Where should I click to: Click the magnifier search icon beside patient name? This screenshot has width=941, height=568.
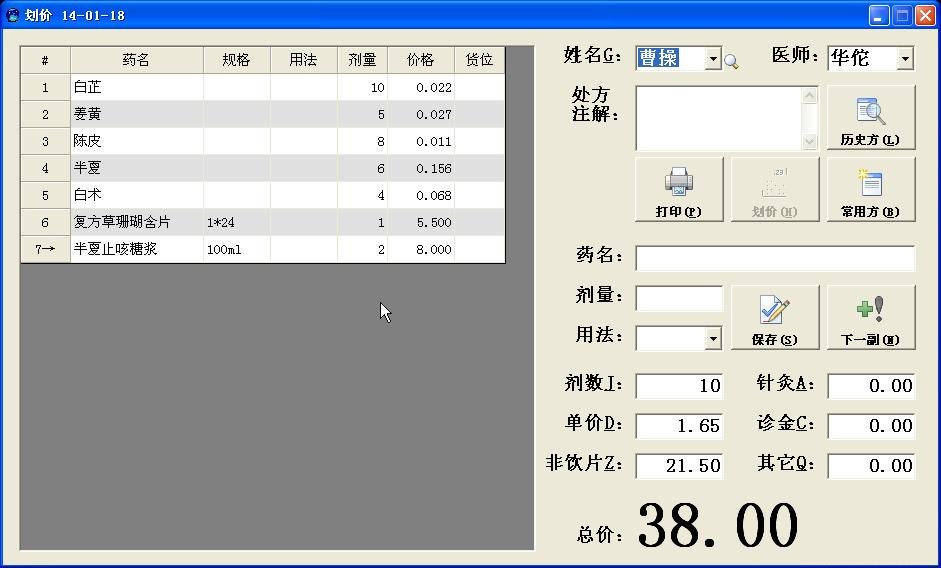click(x=731, y=60)
